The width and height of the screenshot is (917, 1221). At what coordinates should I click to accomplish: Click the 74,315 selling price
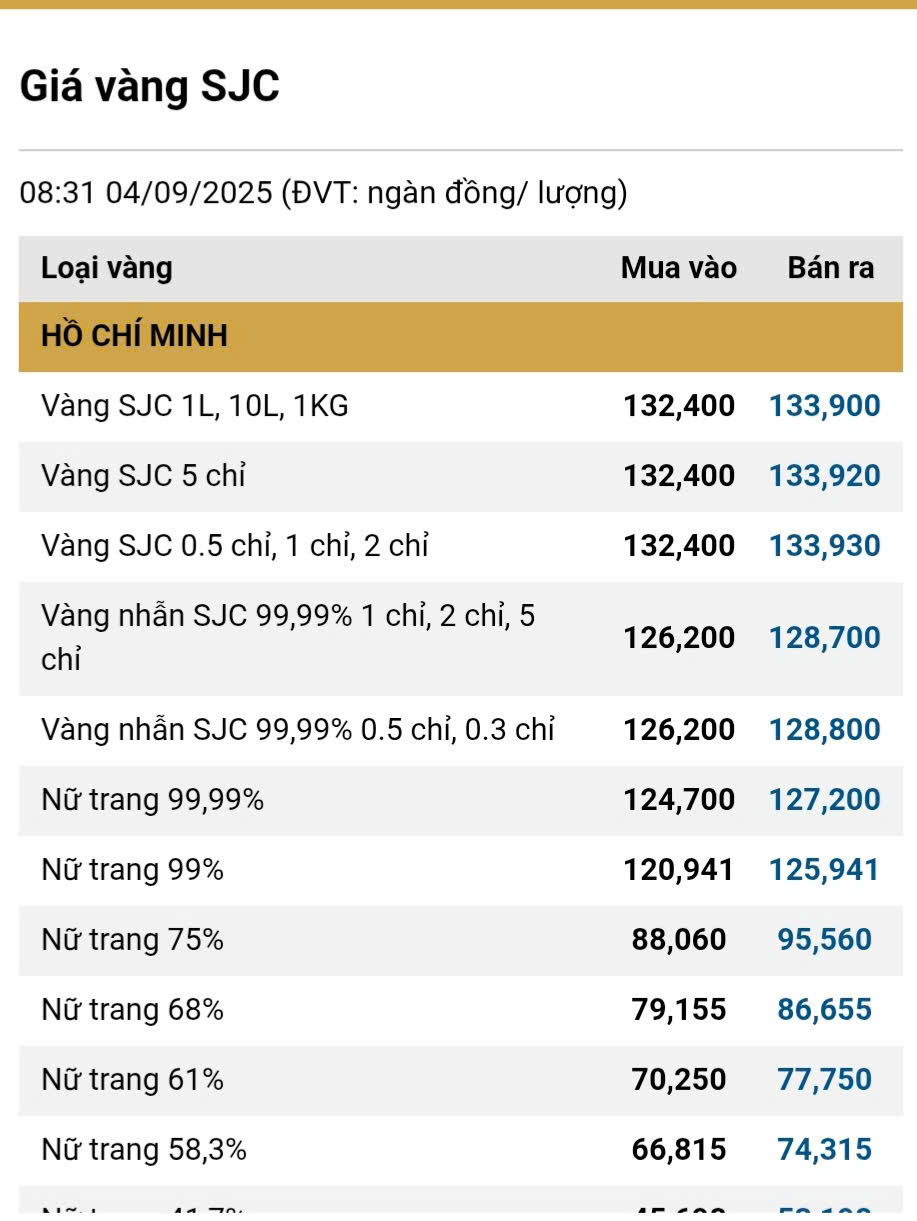point(824,1150)
